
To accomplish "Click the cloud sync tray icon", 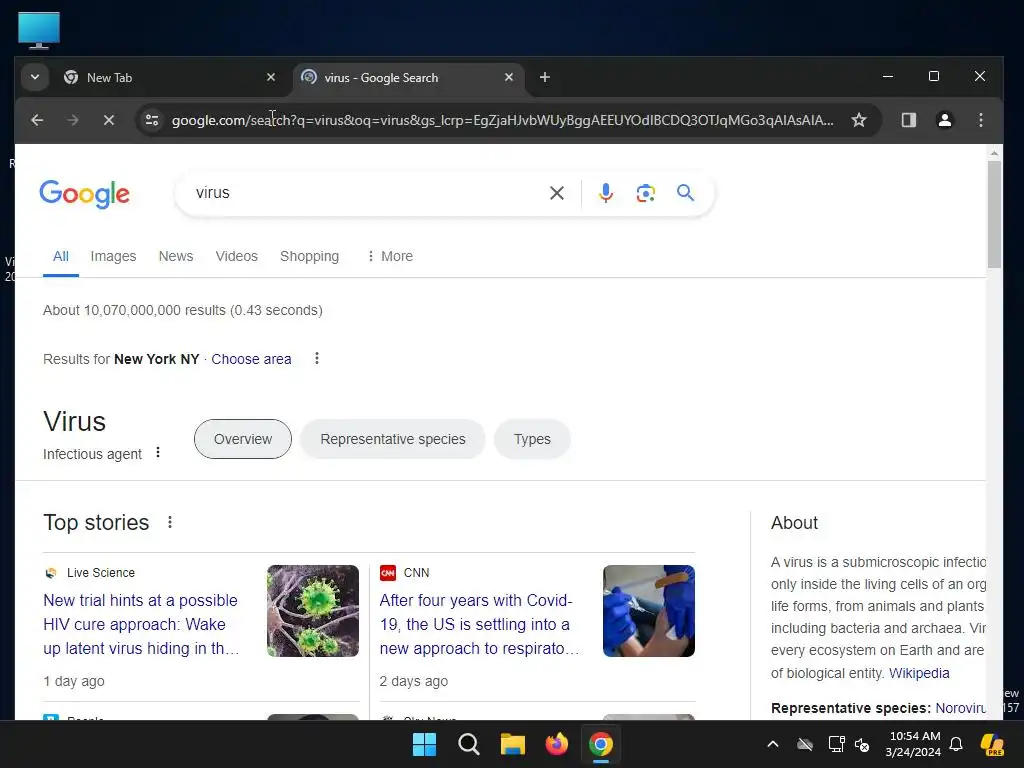I will pyautogui.click(x=805, y=744).
